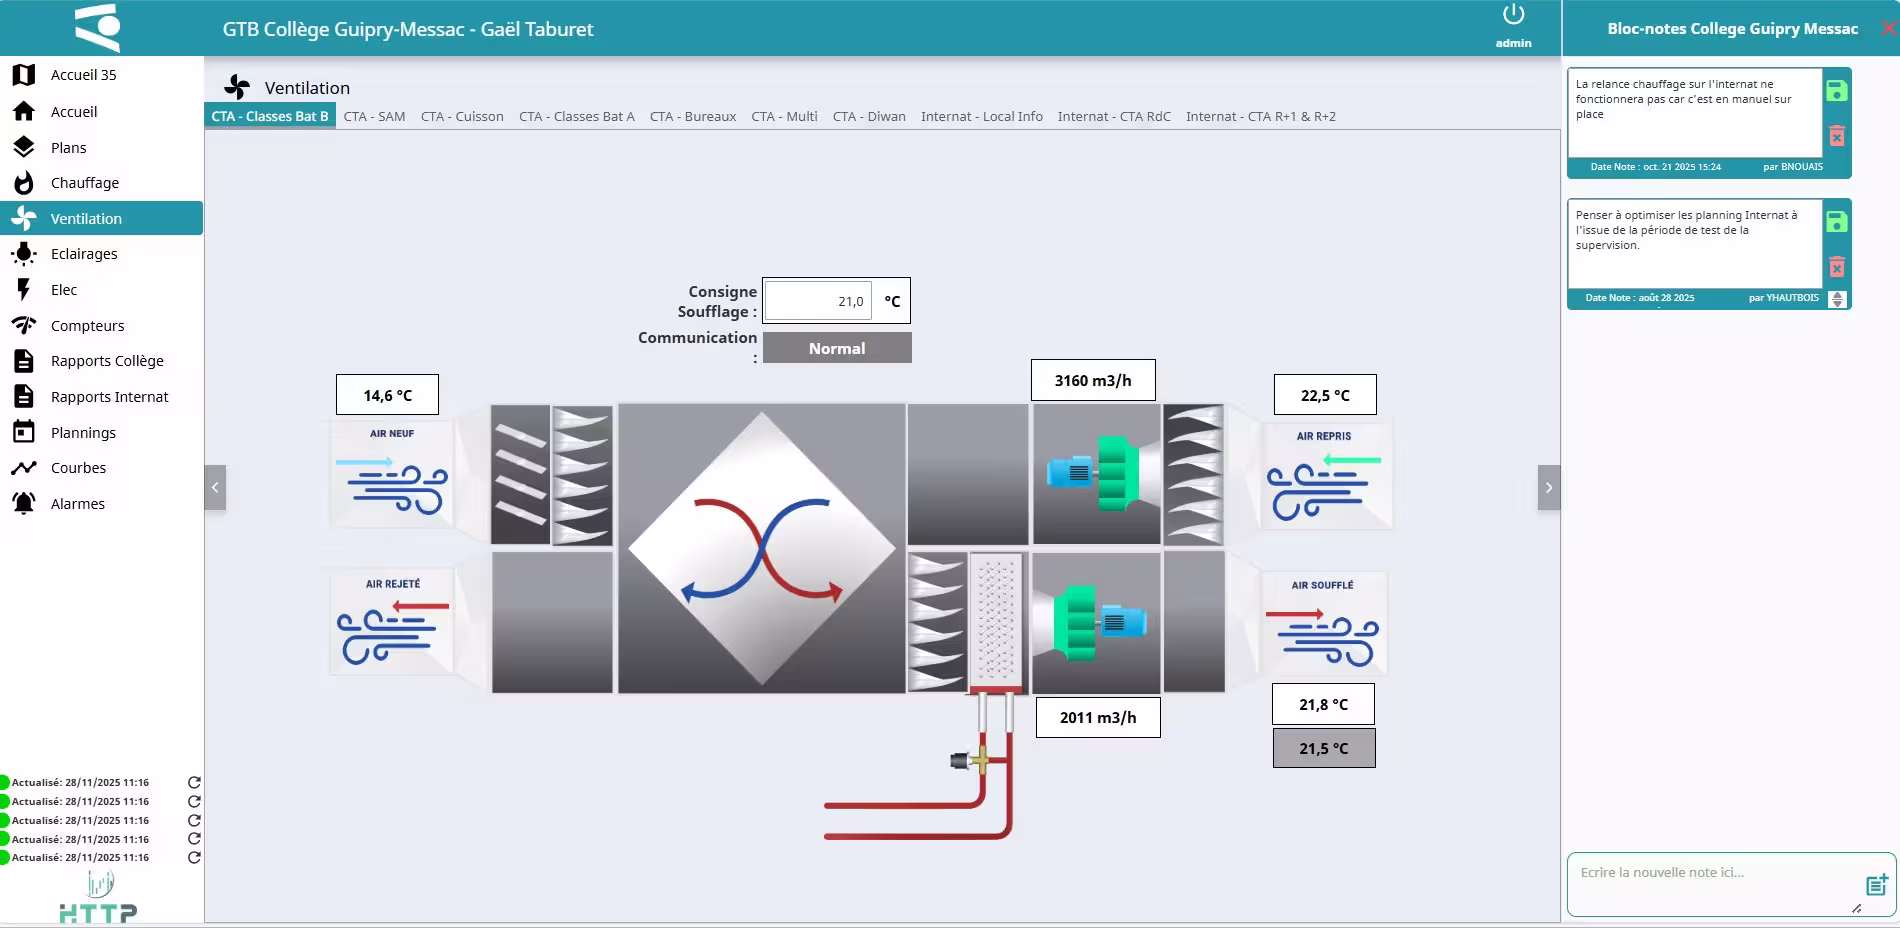Click the new note text area
The width and height of the screenshot is (1900, 928).
1710,883
